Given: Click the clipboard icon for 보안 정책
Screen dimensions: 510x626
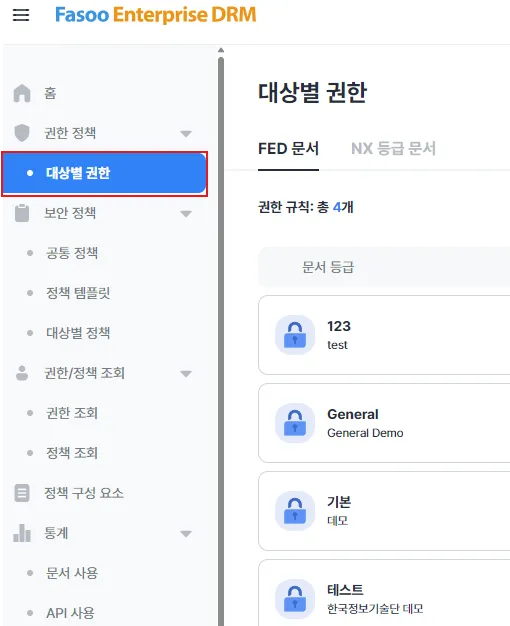Looking at the screenshot, I should 22,213.
